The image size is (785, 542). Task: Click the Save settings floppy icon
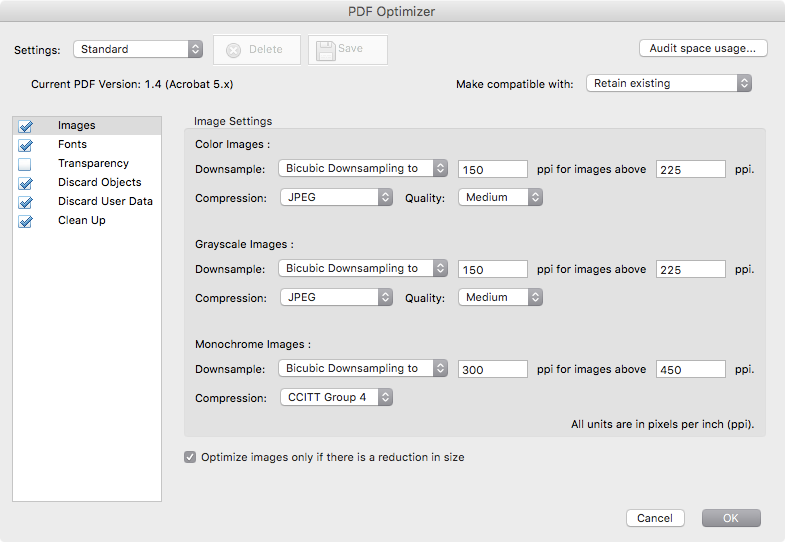point(326,50)
